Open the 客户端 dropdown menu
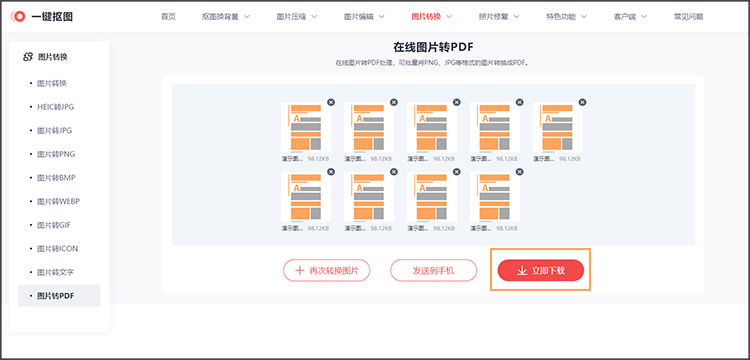Image resolution: width=750 pixels, height=360 pixels. (x=630, y=17)
